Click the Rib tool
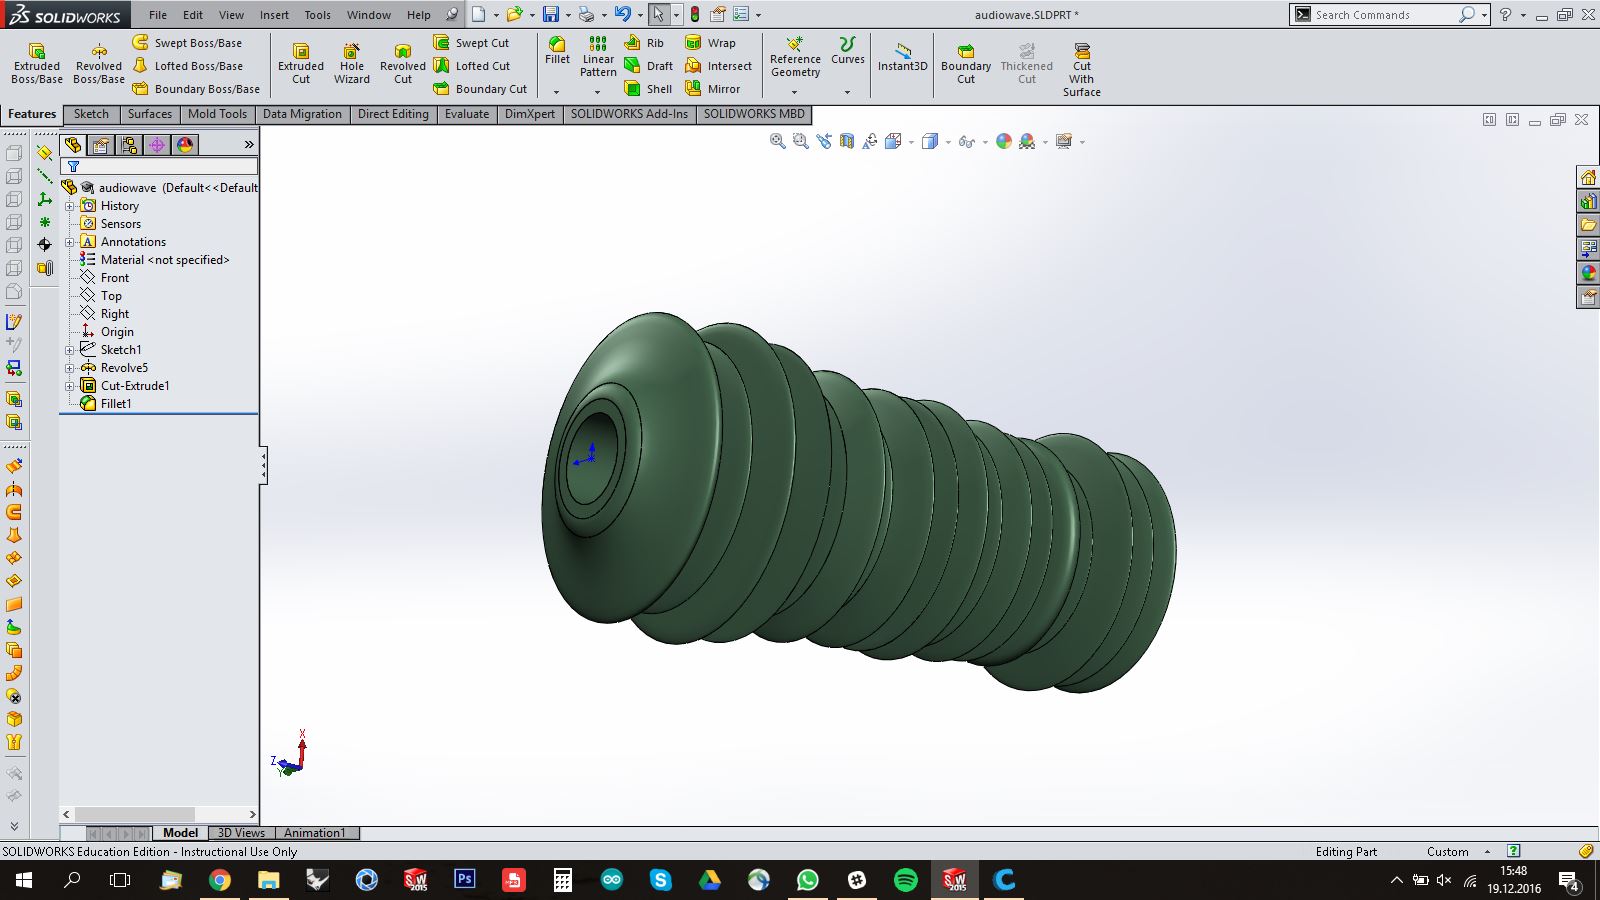Screen dimensions: 1600x900 (x=644, y=43)
